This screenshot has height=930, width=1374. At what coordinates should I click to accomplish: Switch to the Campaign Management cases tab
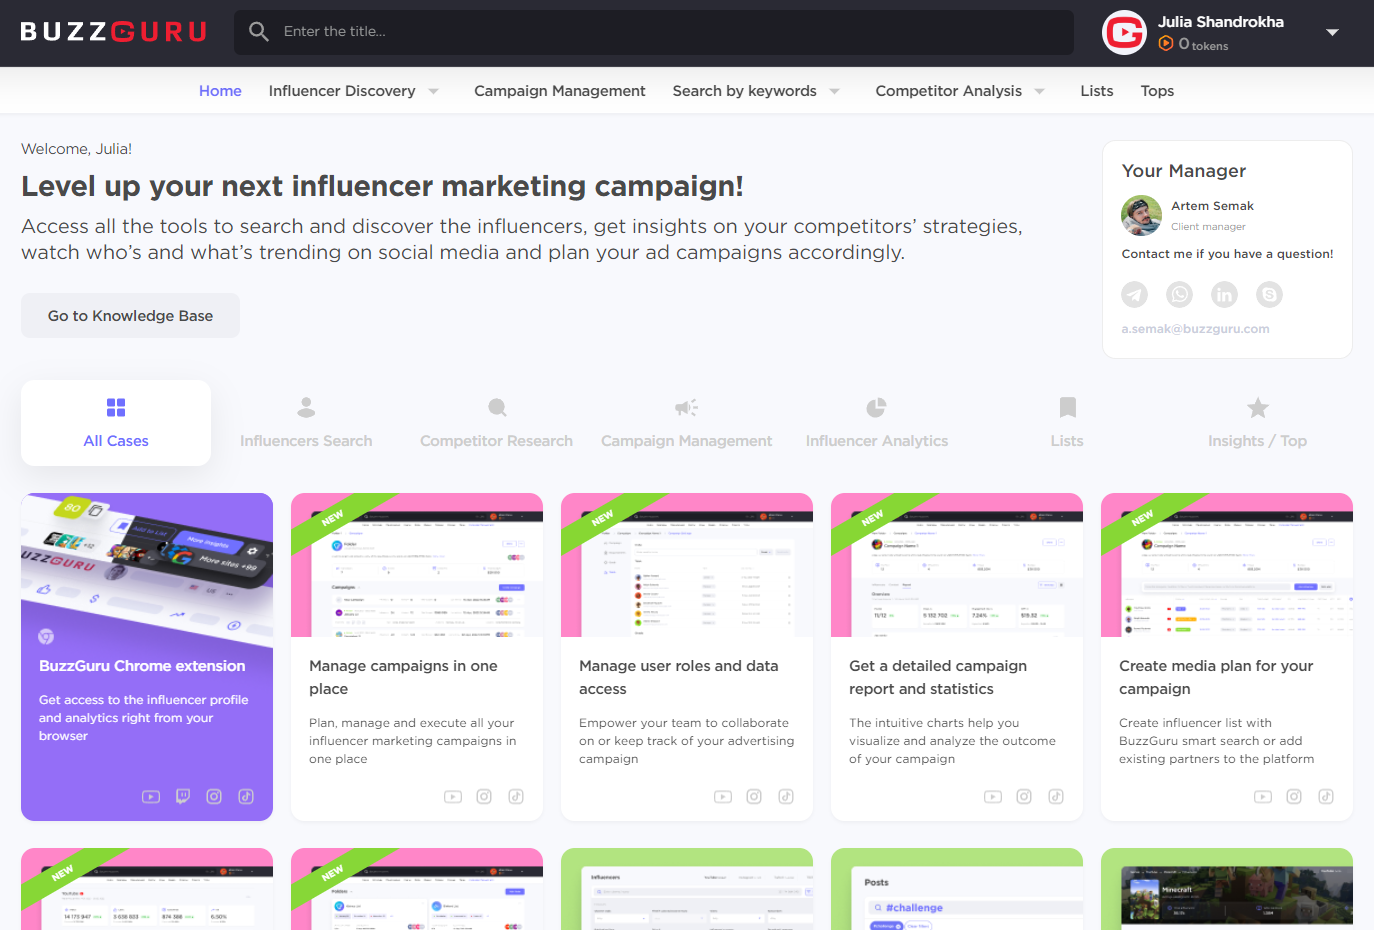click(x=687, y=423)
